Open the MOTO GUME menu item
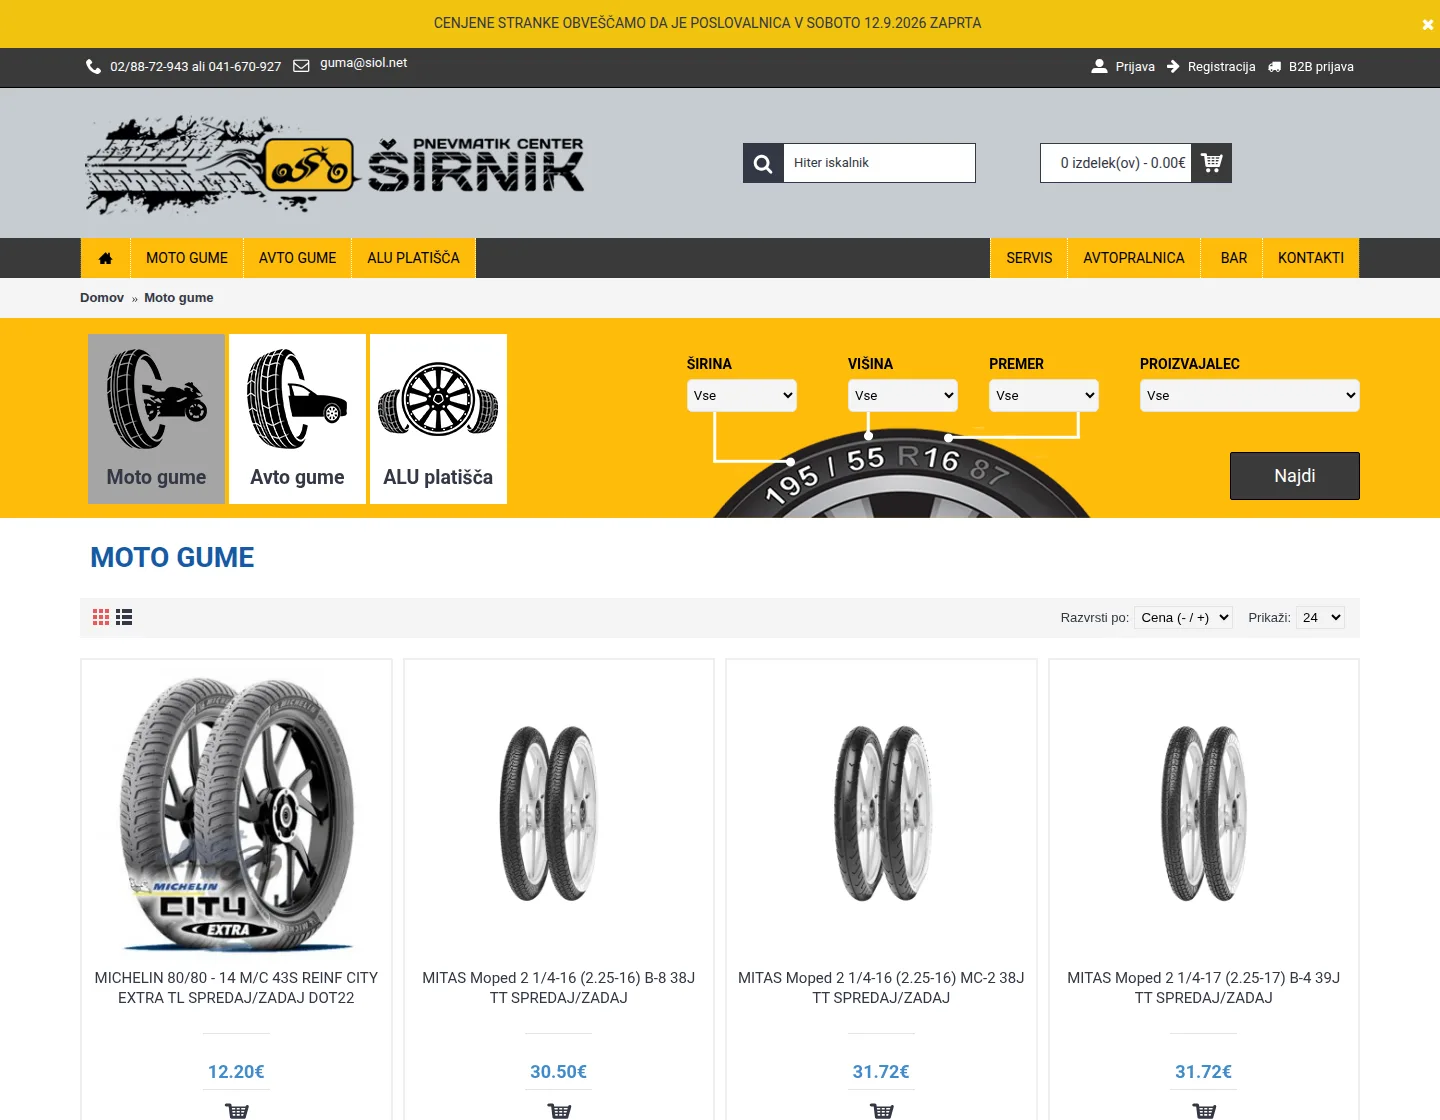The image size is (1440, 1120). click(187, 258)
